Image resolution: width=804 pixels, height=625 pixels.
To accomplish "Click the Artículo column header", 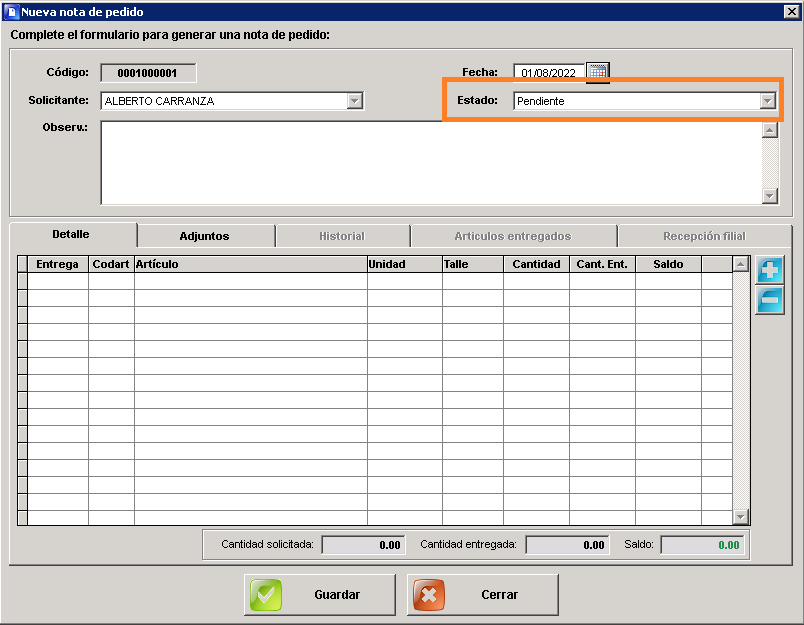I will 251,264.
